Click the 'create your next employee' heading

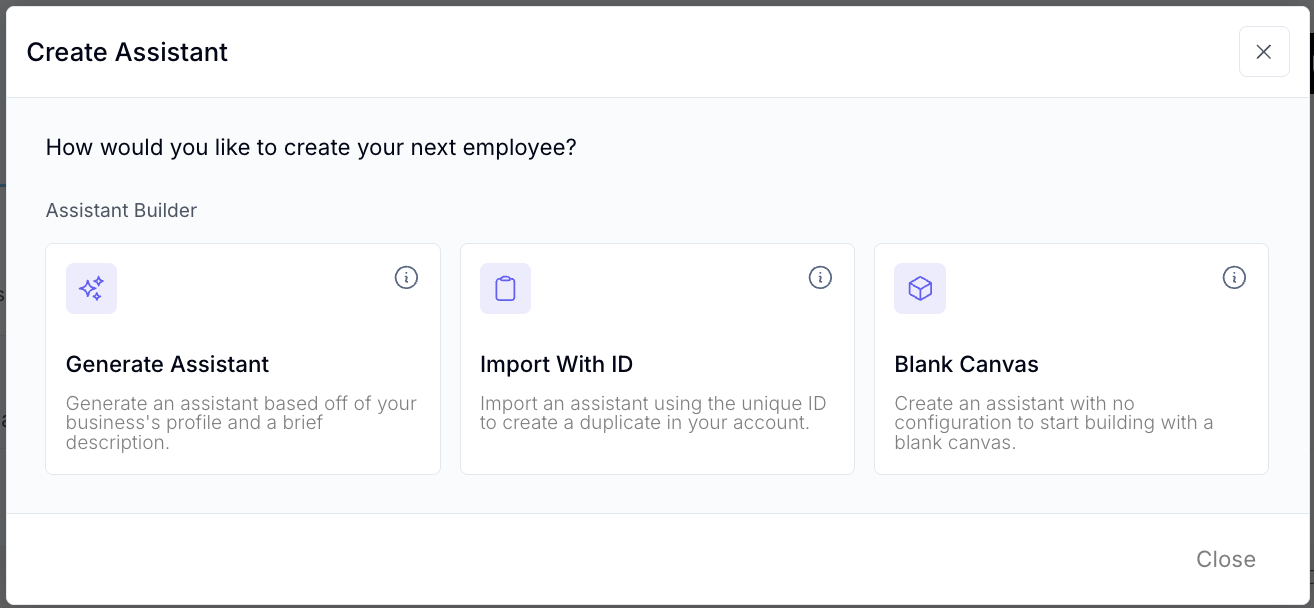point(311,148)
